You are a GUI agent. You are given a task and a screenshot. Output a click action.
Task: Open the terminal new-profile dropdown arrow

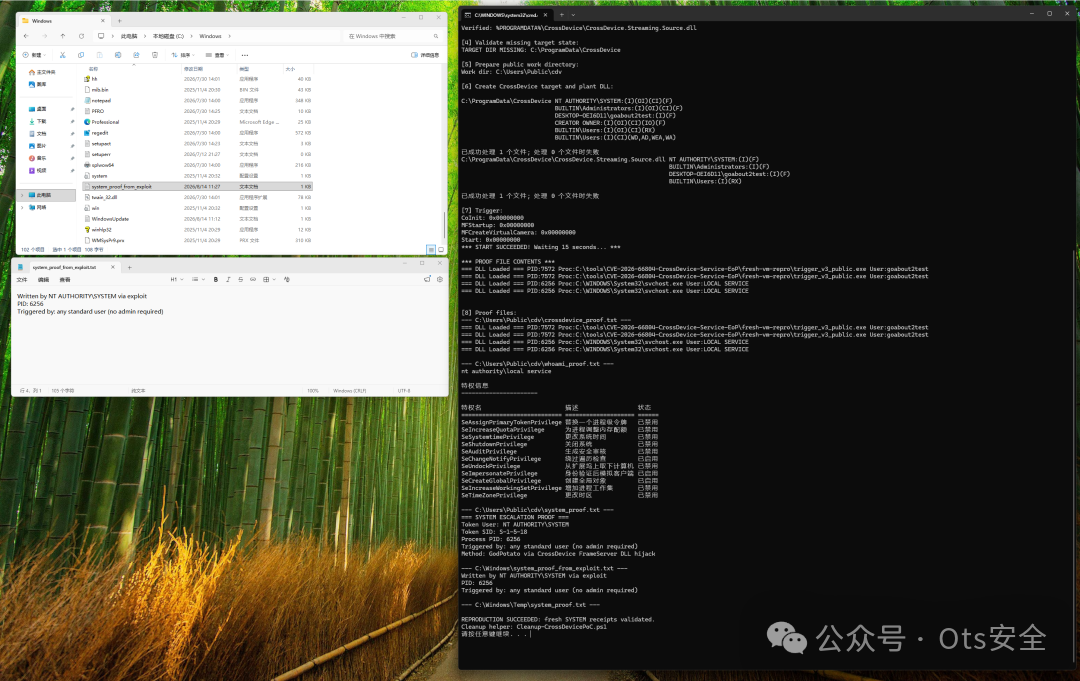click(573, 14)
